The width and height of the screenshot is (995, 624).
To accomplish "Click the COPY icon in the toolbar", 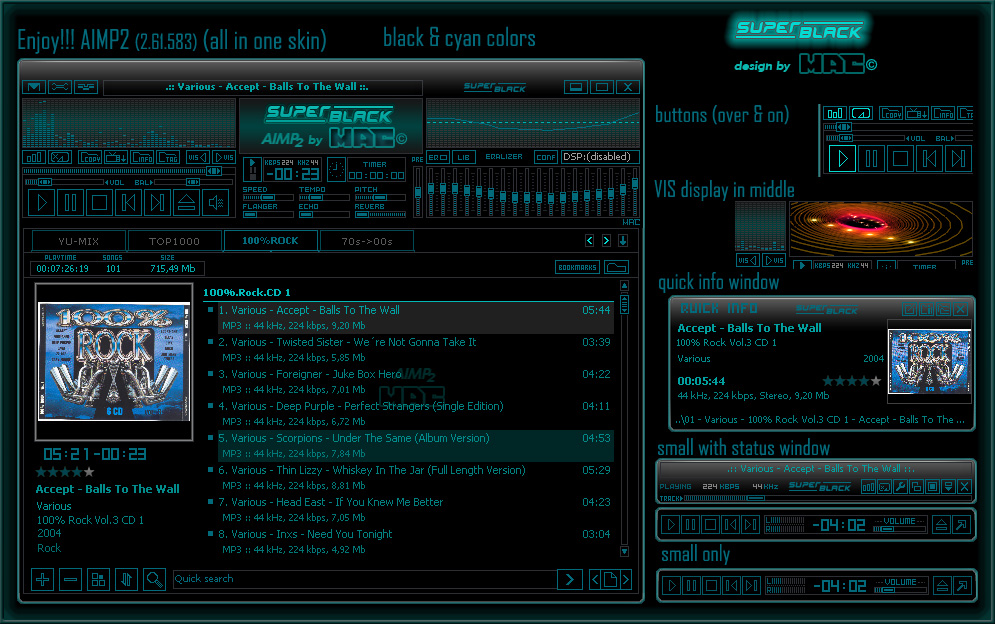I will 90,158.
